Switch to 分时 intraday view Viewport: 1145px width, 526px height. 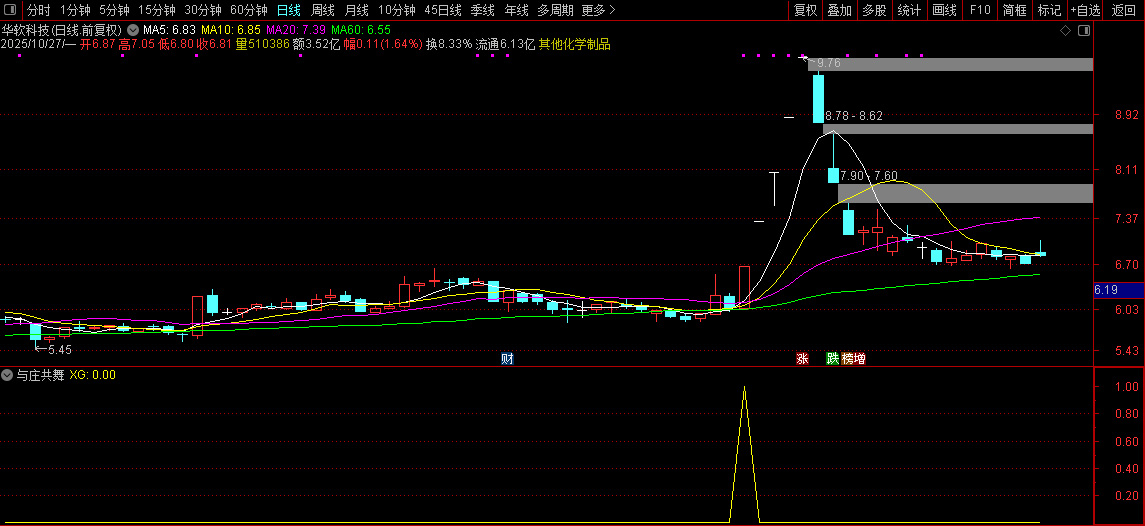coord(39,10)
